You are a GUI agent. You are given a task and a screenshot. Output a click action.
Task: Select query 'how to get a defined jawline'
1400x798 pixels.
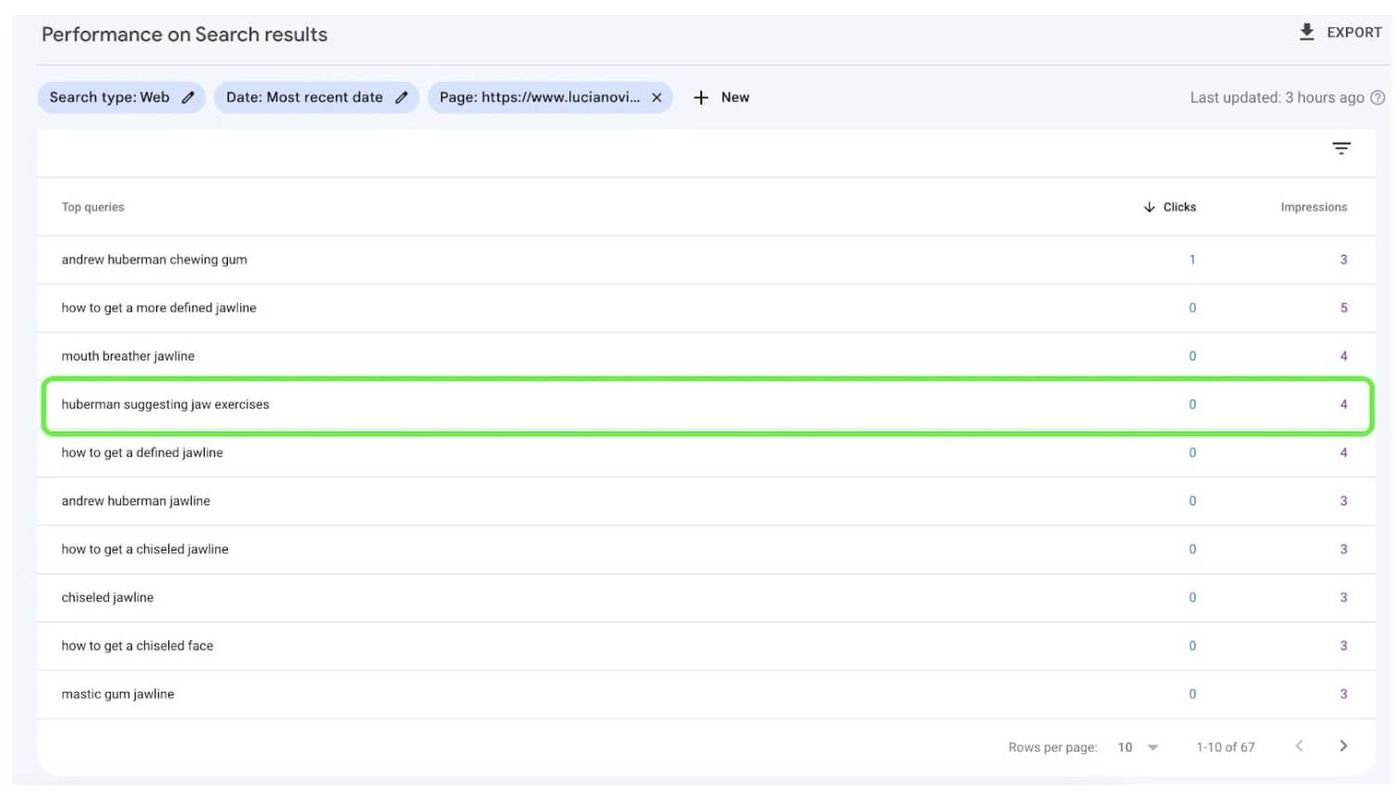142,453
